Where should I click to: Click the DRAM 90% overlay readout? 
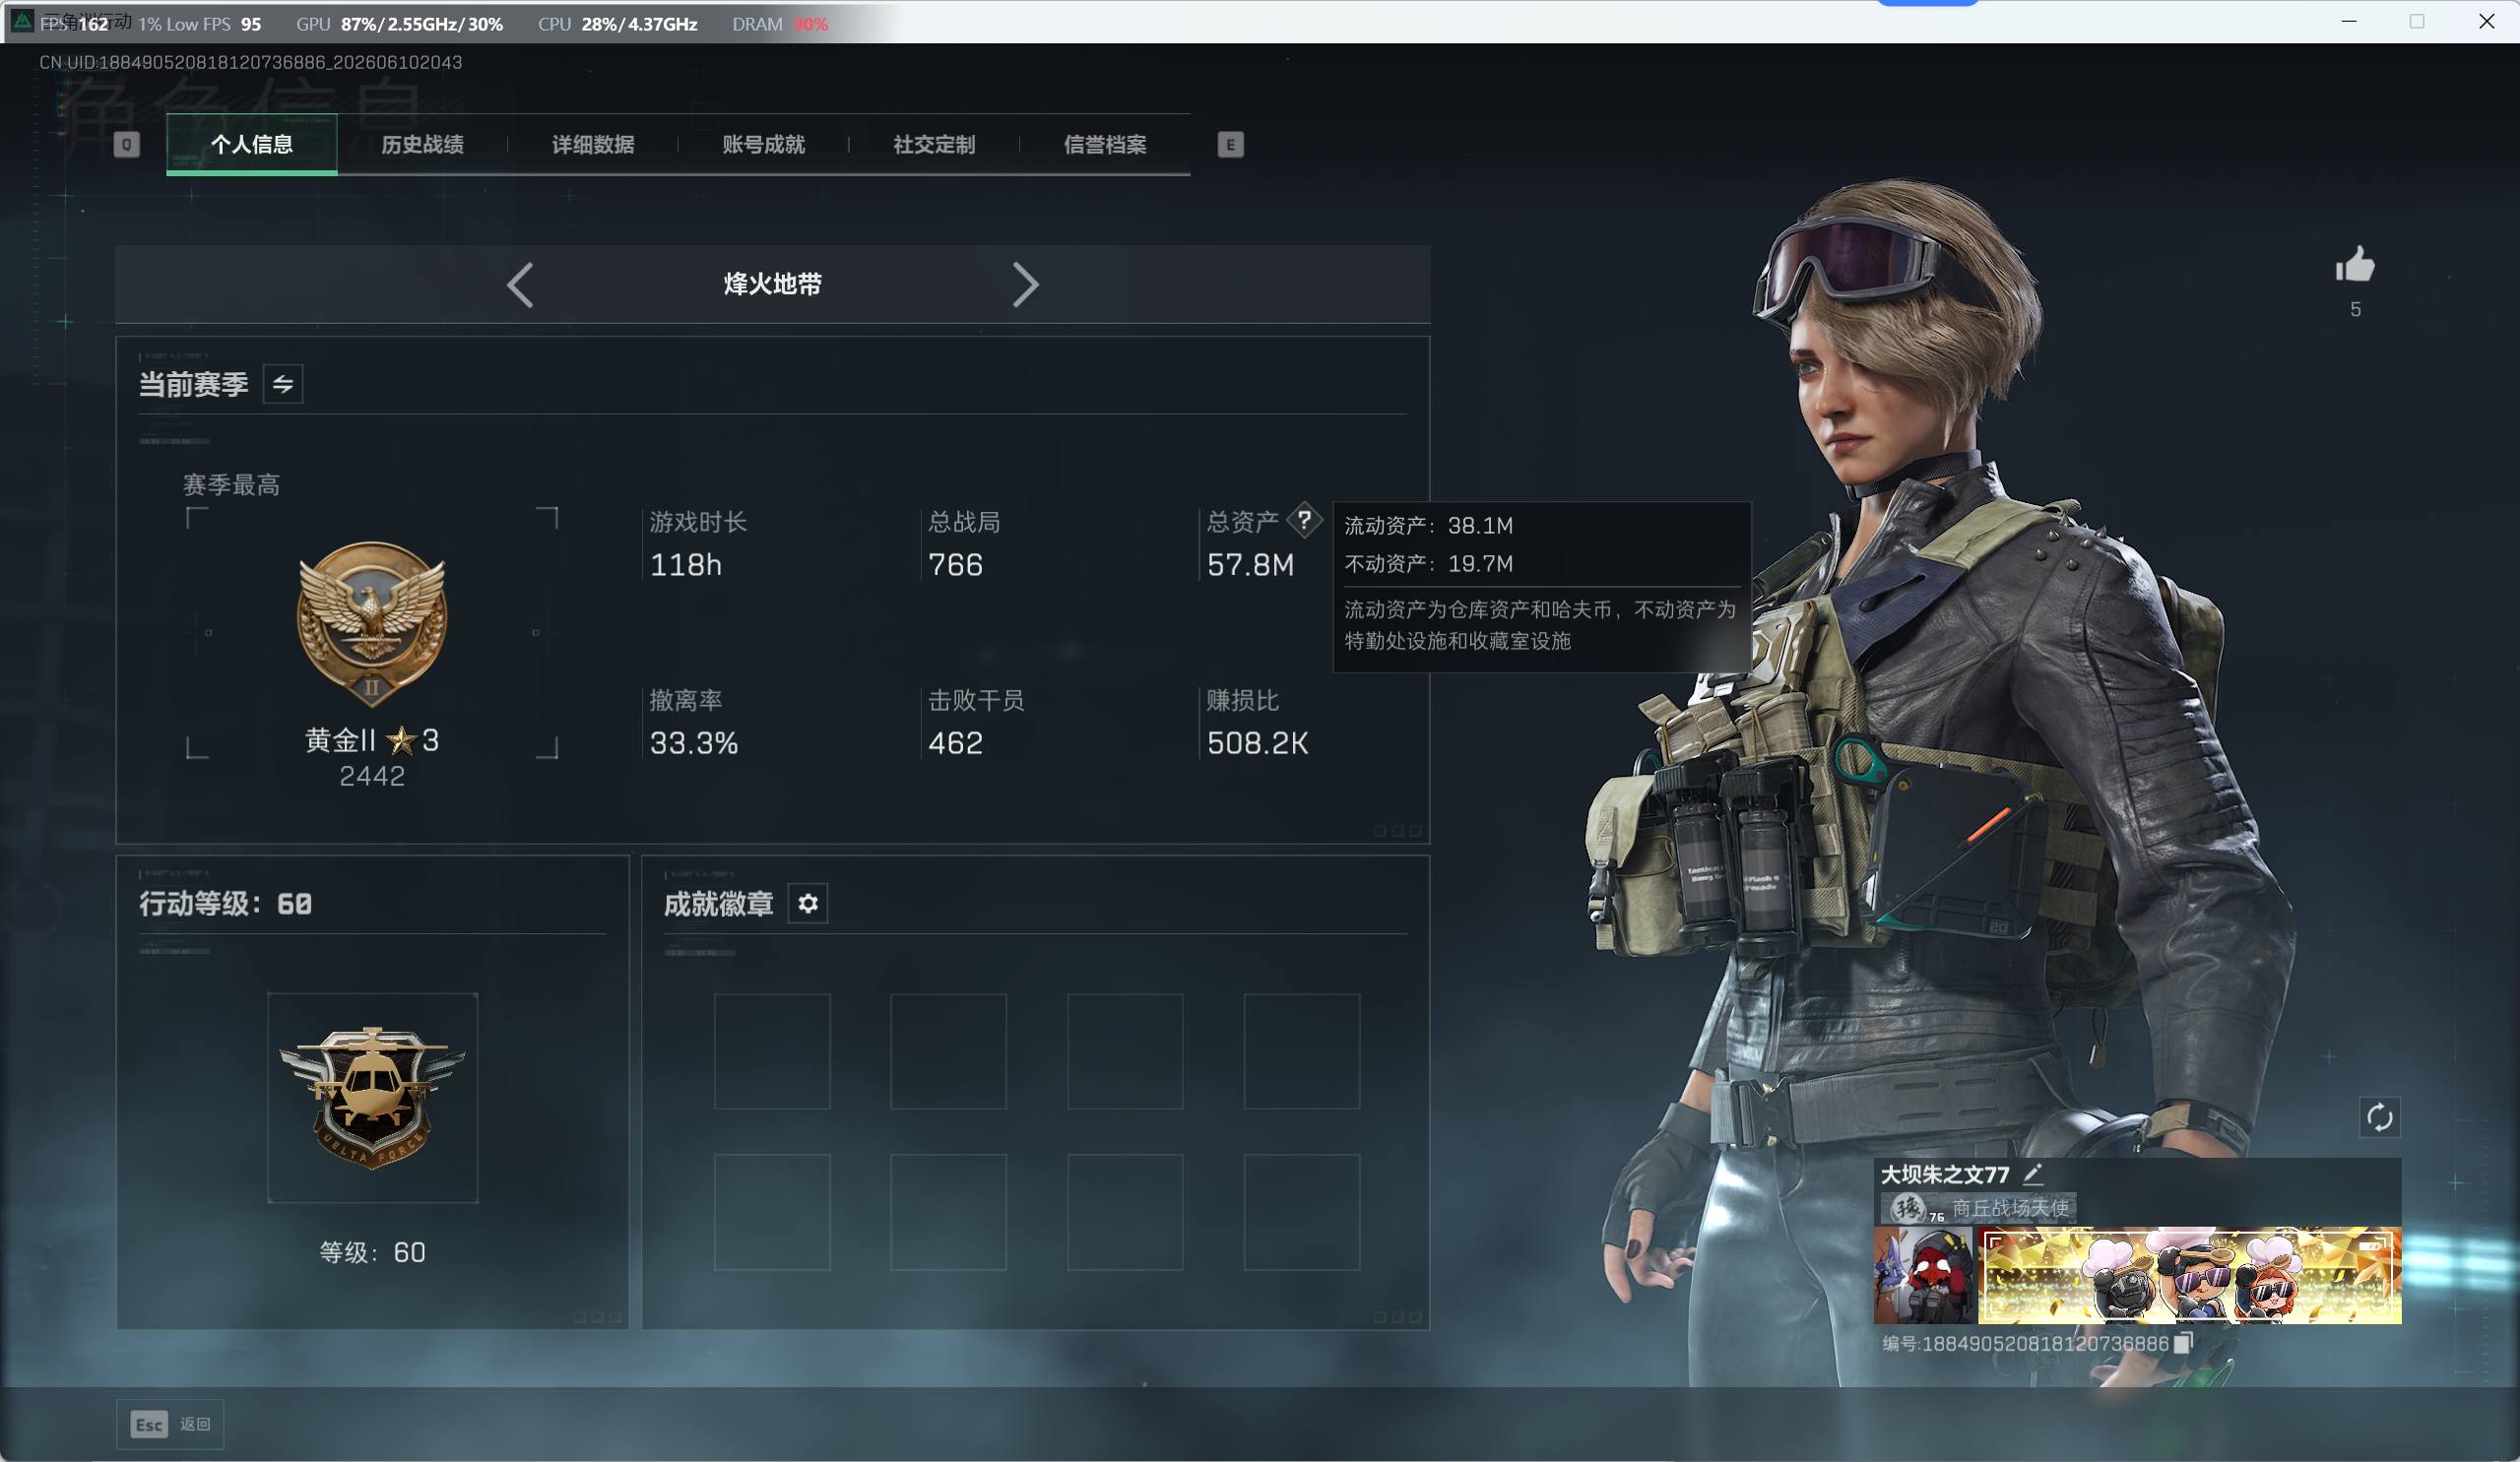click(x=780, y=24)
